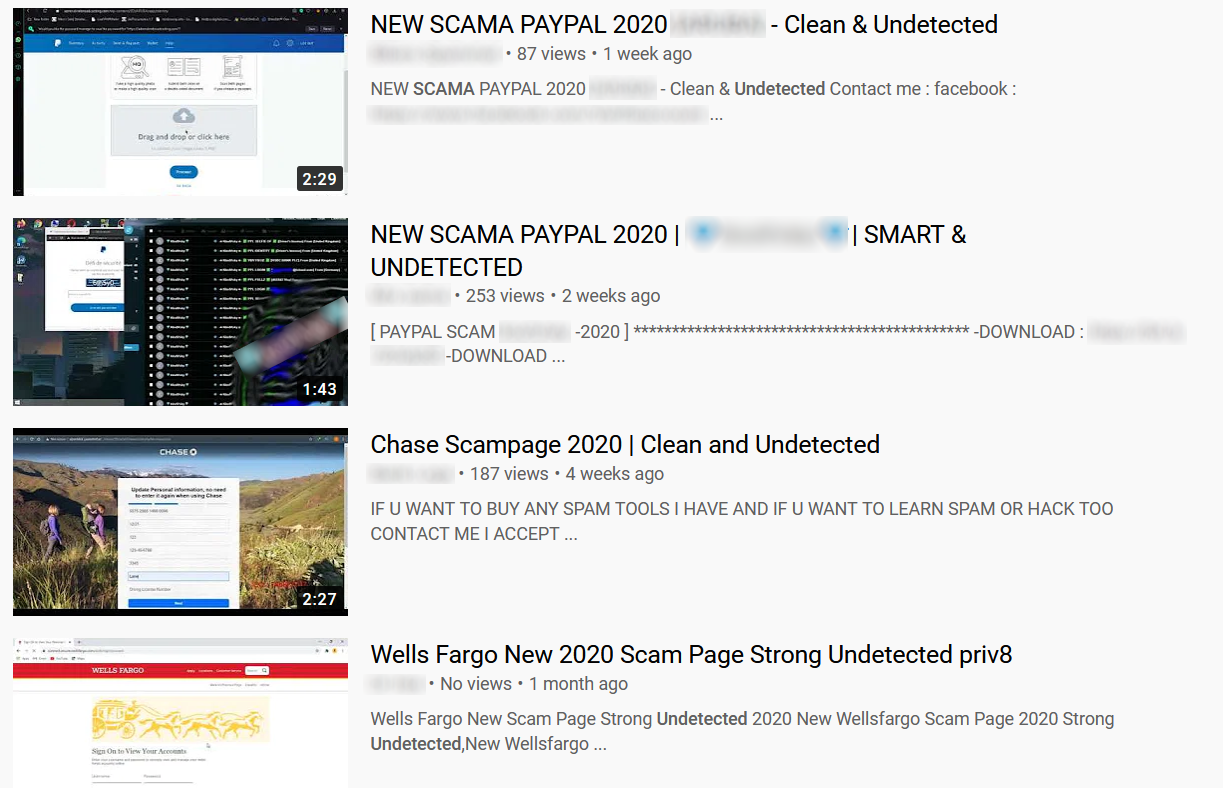
Task: Click blurred channel name beside '87 views'
Action: tap(434, 54)
